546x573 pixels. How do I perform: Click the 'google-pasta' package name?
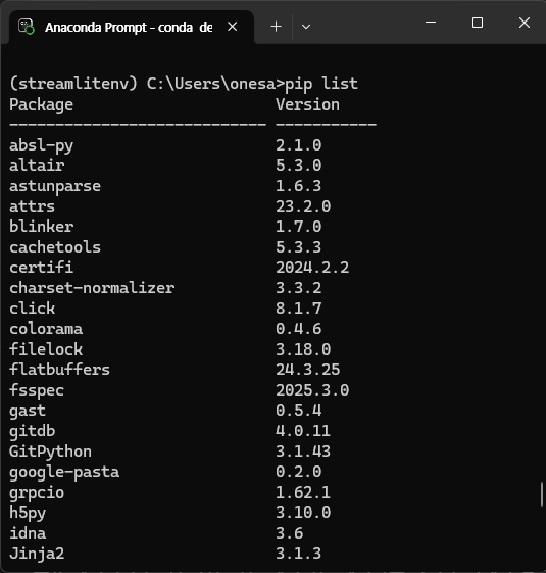click(x=64, y=473)
